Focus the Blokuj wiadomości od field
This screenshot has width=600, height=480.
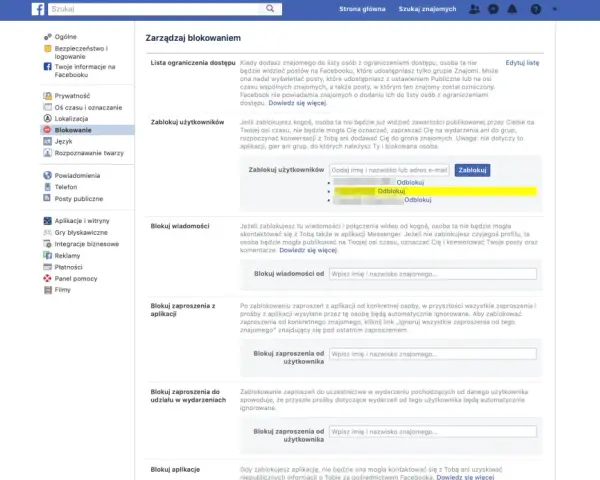pos(433,274)
